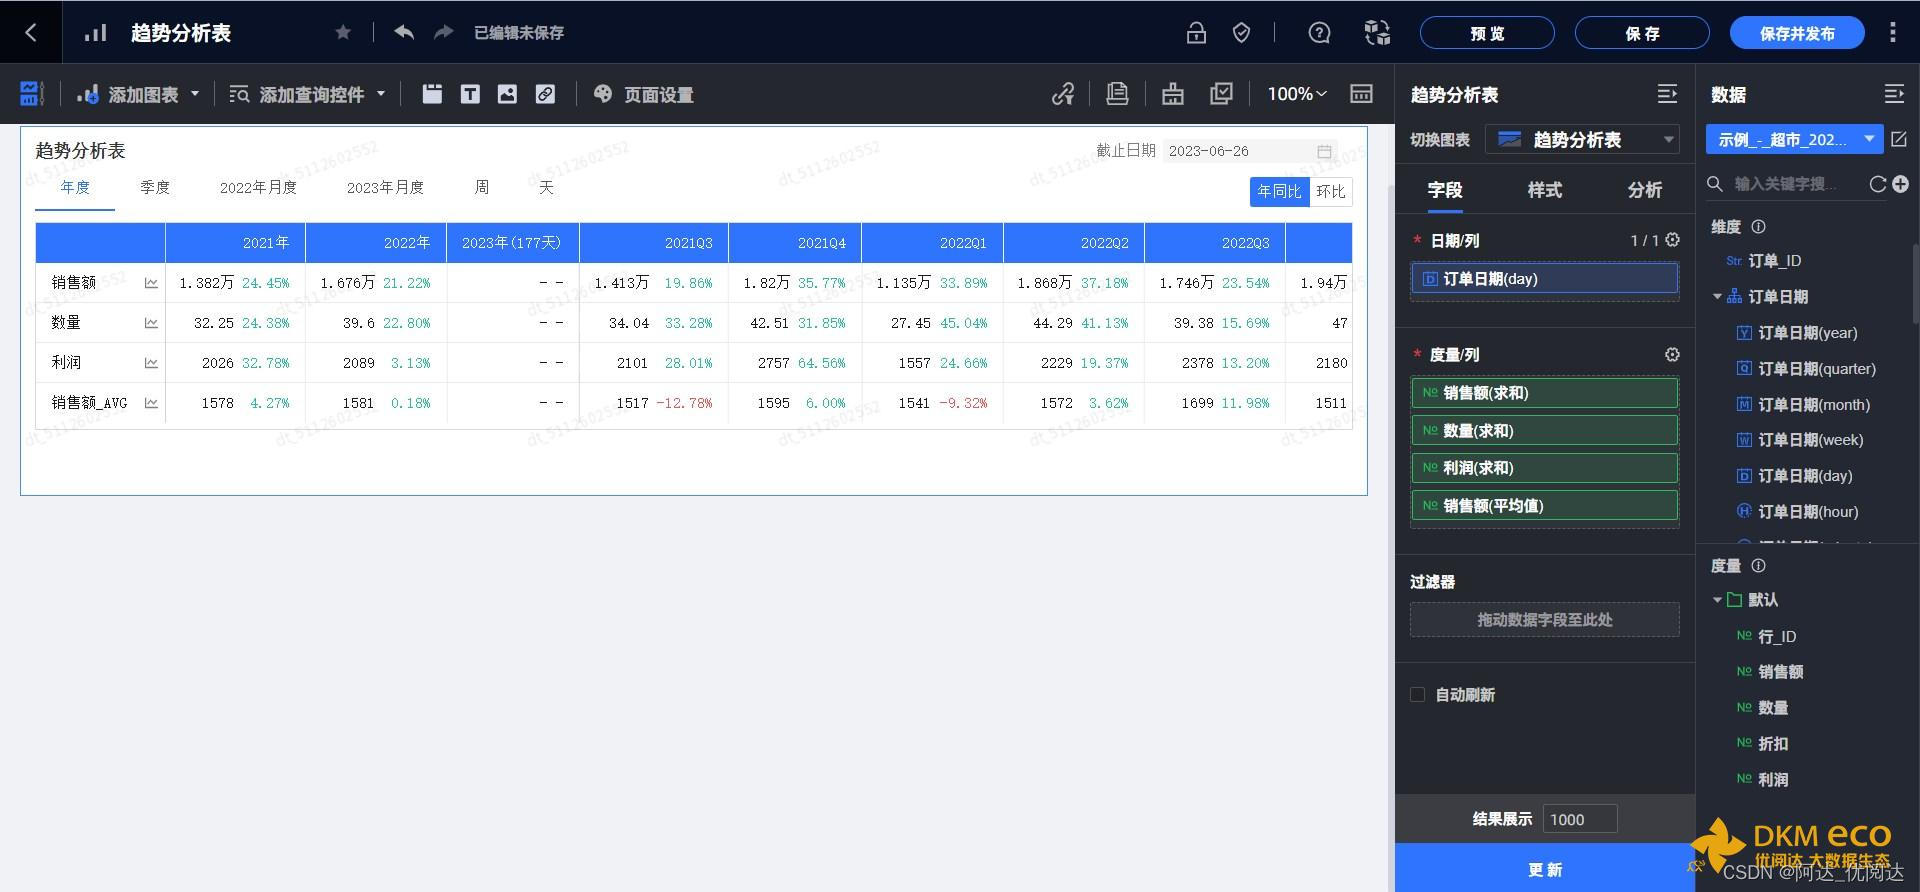Click the 预览 button

pos(1487,33)
